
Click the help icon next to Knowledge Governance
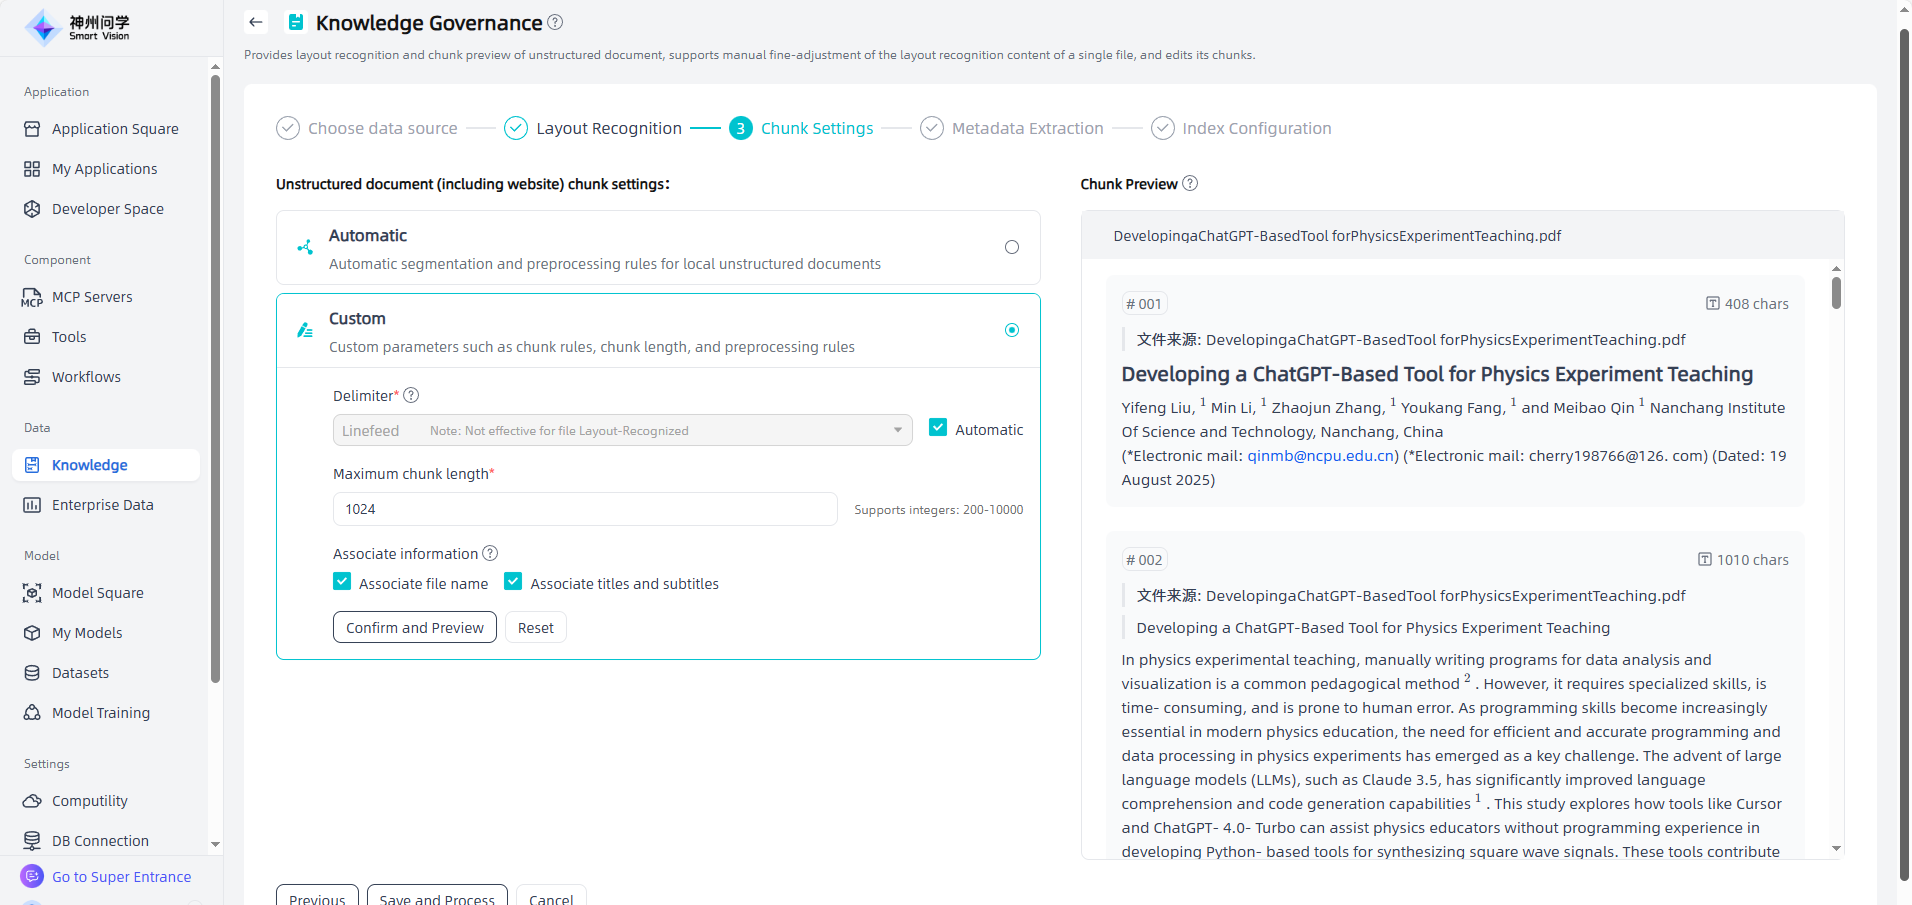pos(555,22)
